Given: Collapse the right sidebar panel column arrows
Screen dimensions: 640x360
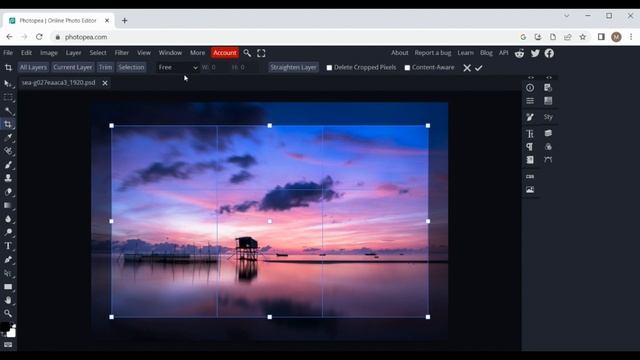Looking at the screenshot, I should 549,77.
